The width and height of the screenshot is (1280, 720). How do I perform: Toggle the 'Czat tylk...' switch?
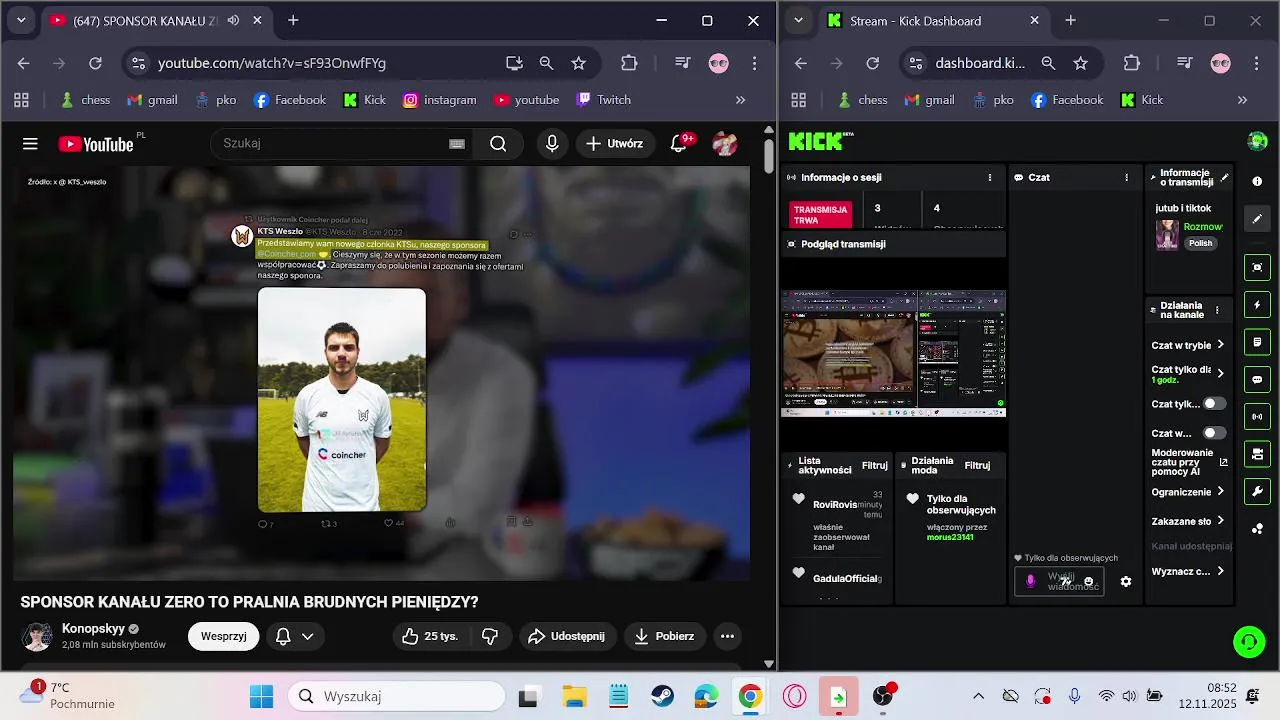tap(1213, 404)
